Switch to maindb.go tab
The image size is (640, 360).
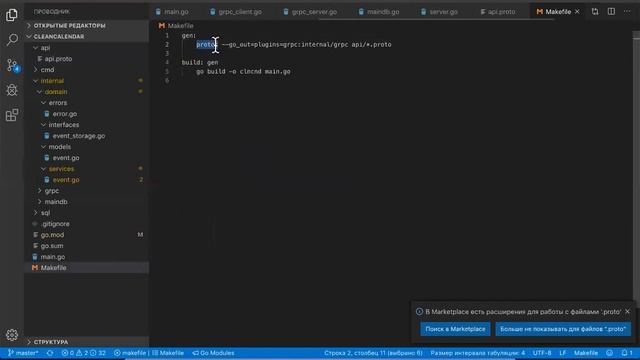point(379,12)
